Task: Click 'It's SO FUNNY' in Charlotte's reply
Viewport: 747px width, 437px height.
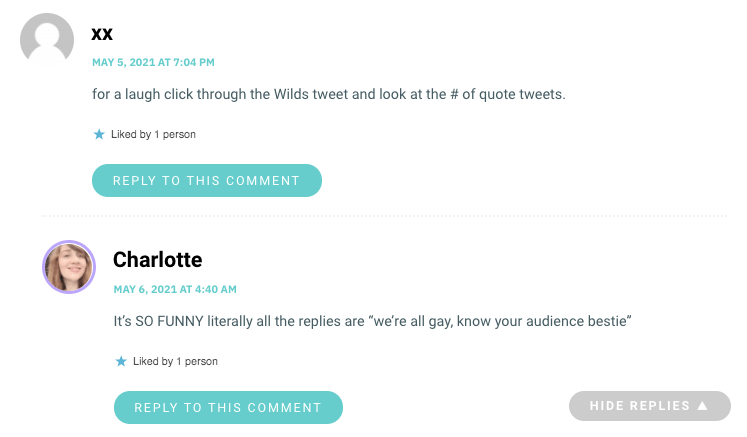Action: click(x=159, y=321)
